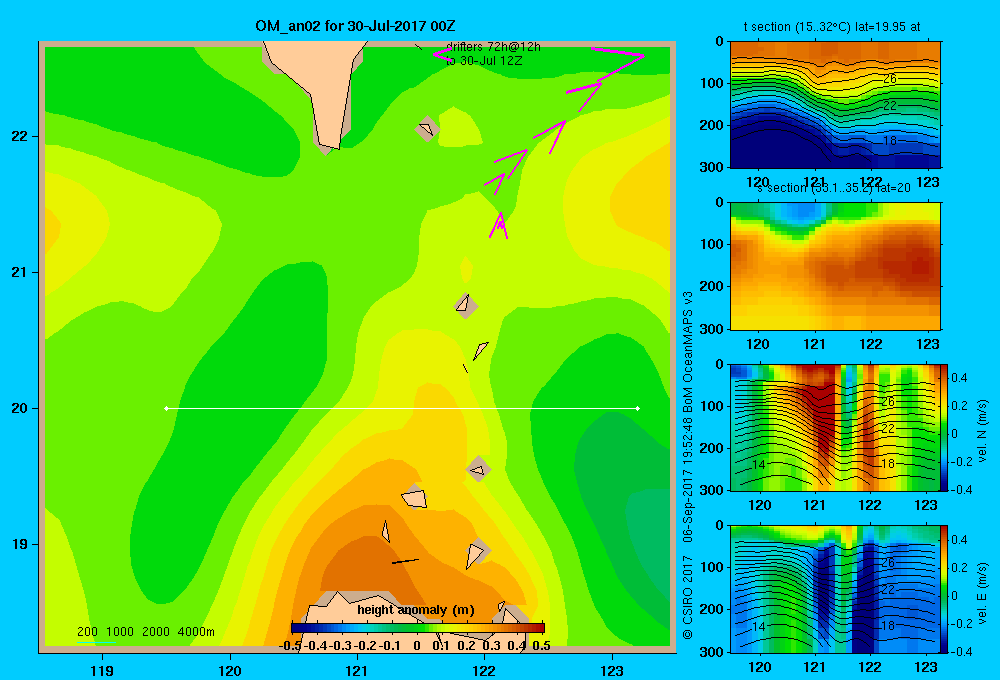
Task: Click the 0.5 tick on the height anomaly colorbar
Action: tap(541, 646)
